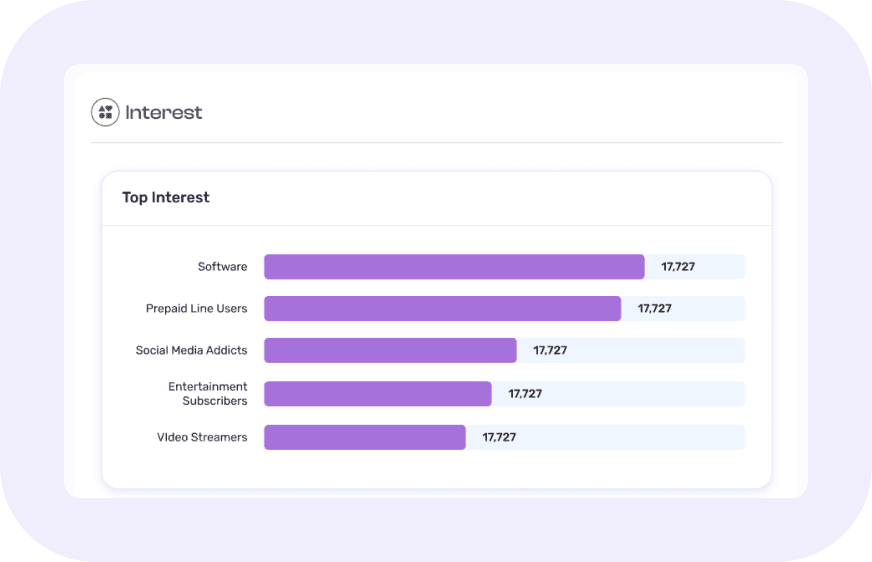Viewport: 872px width, 562px height.
Task: Click the Social Media Addicts bar
Action: click(390, 350)
